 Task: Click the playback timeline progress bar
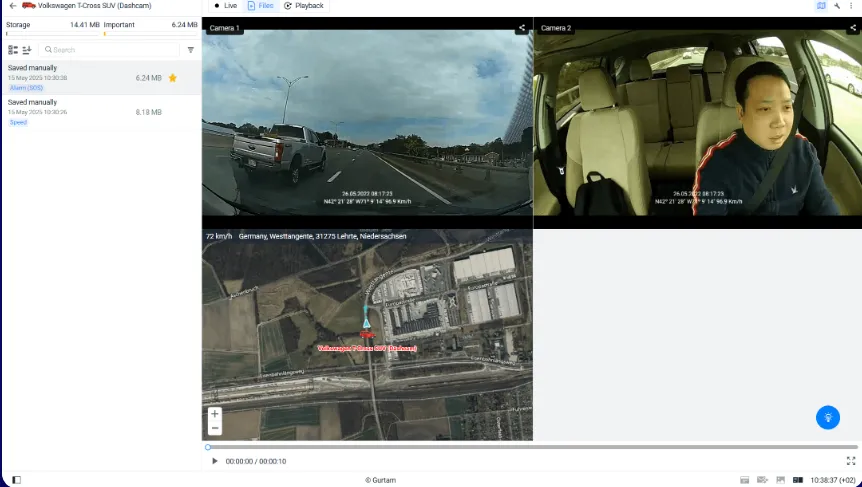click(532, 447)
